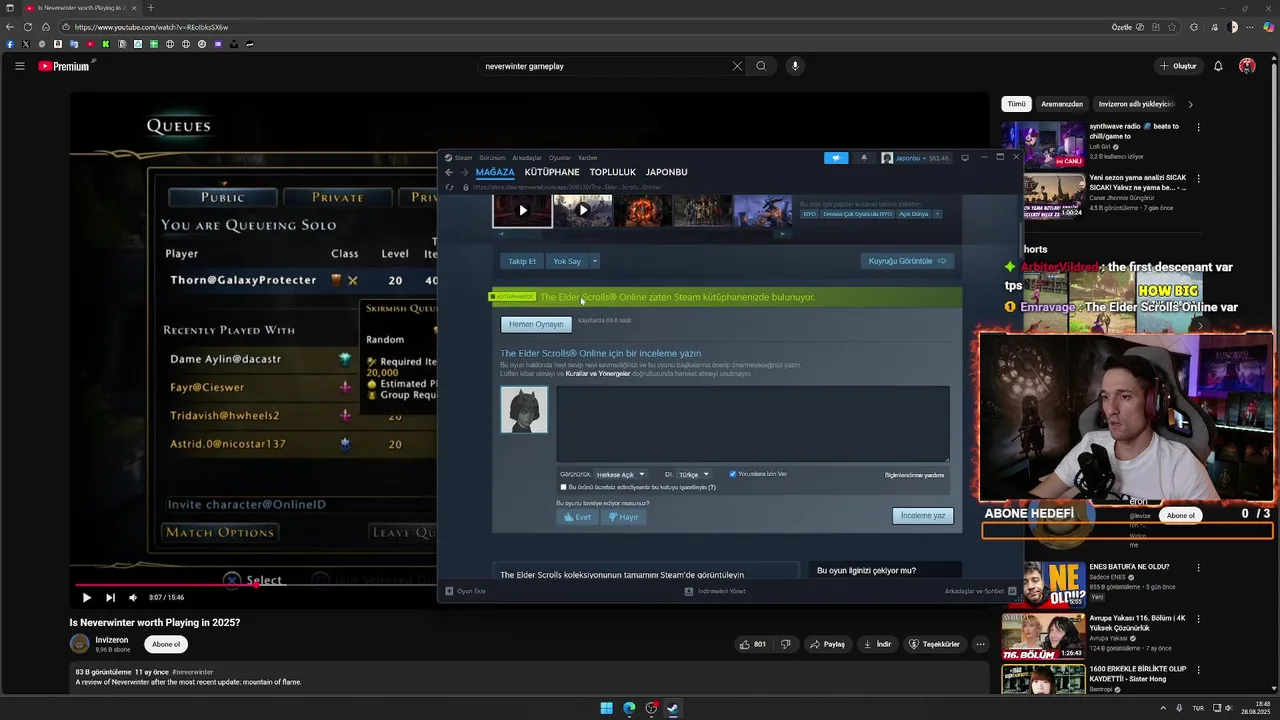Image resolution: width=1280 pixels, height=720 pixels.
Task: Reload the Steam store page
Action: coord(449,187)
